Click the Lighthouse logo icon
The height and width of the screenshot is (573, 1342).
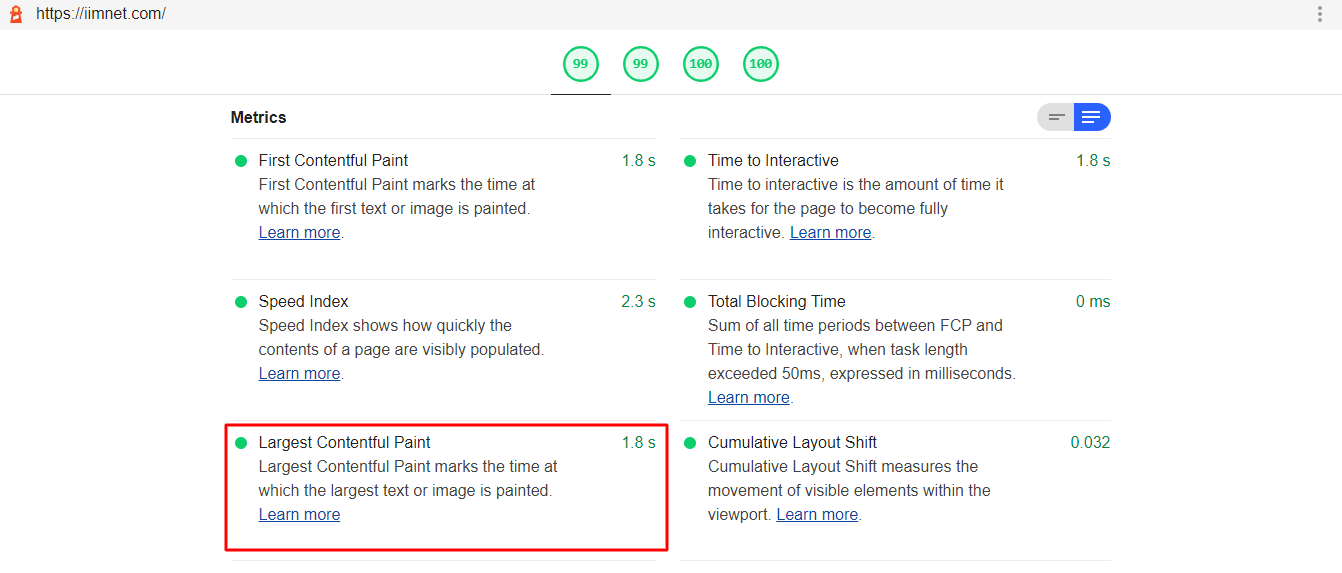click(x=16, y=14)
